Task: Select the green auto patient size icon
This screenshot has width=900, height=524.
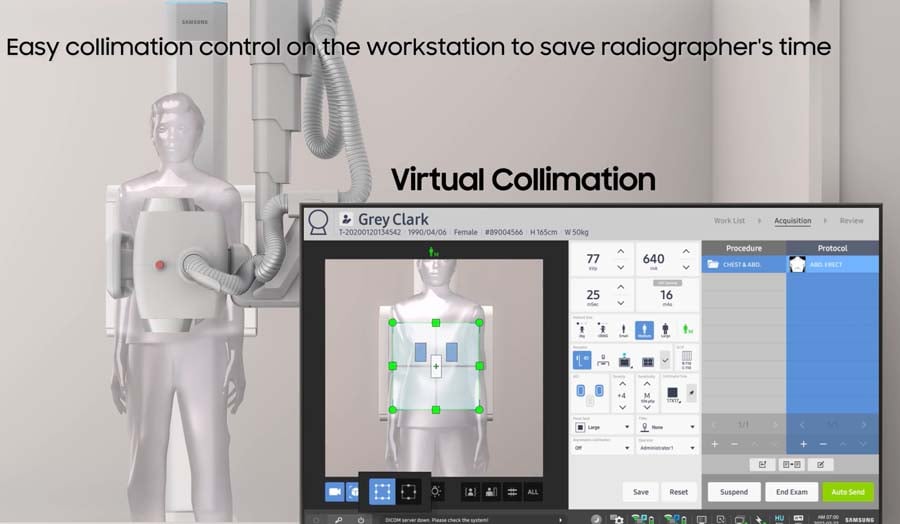Action: point(687,330)
